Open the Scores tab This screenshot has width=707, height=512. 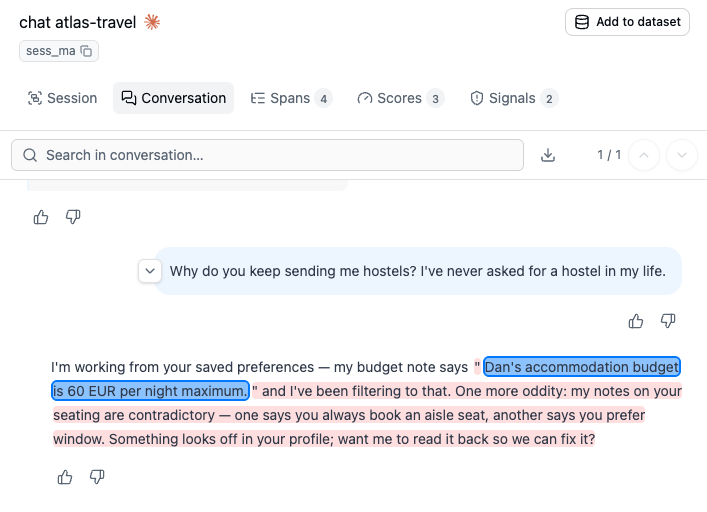(401, 98)
